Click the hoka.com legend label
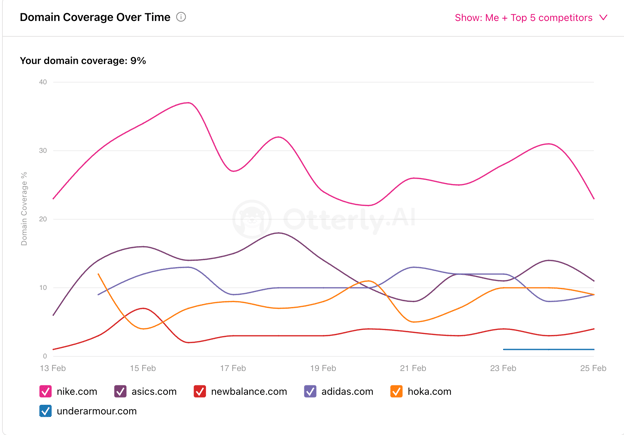Screen dimensions: 624x435 coord(430,392)
